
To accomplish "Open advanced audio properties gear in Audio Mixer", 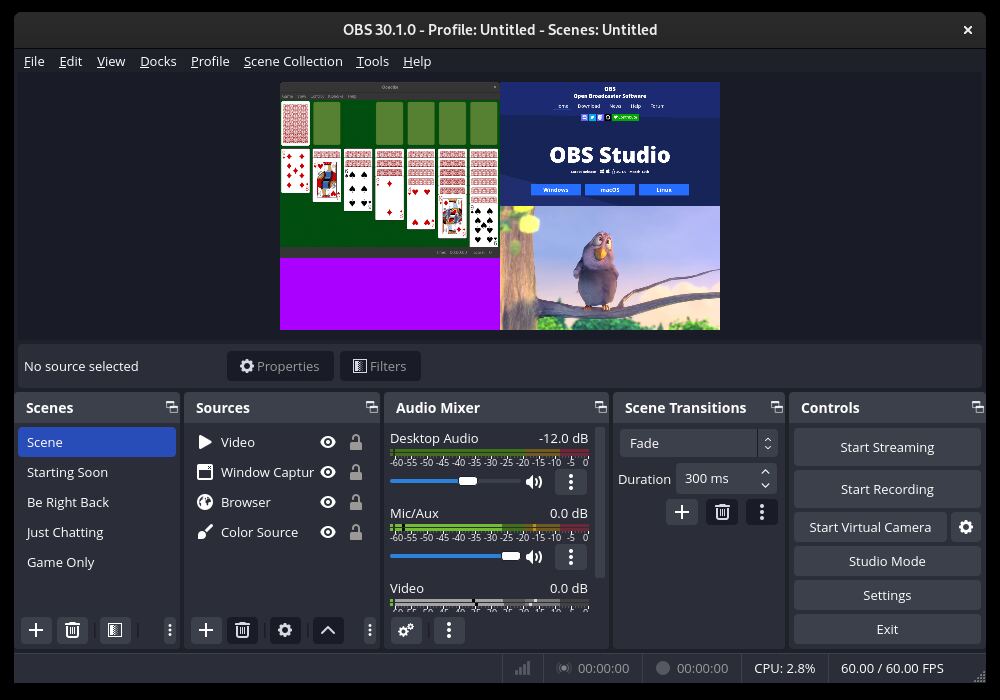I will pyautogui.click(x=406, y=630).
